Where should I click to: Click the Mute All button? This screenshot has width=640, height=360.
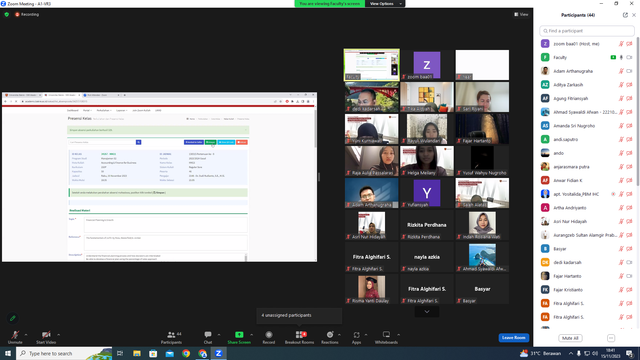click(x=570, y=338)
